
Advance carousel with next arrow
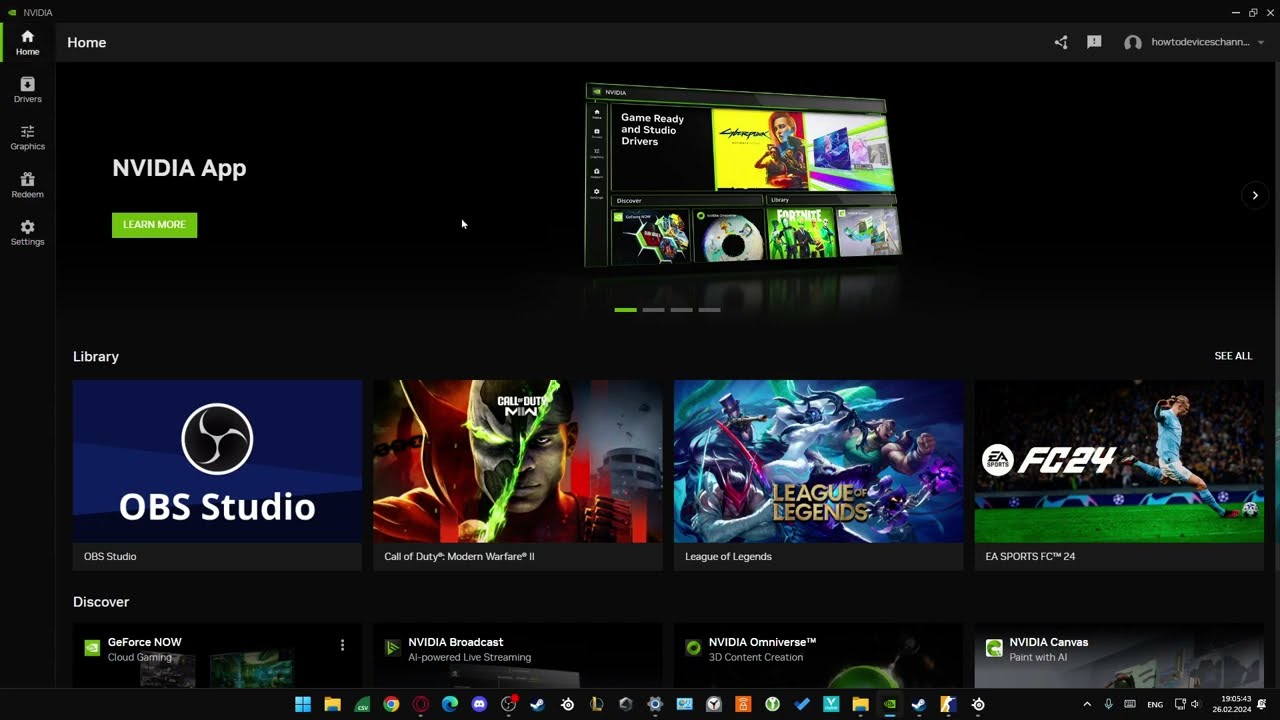click(x=1255, y=195)
